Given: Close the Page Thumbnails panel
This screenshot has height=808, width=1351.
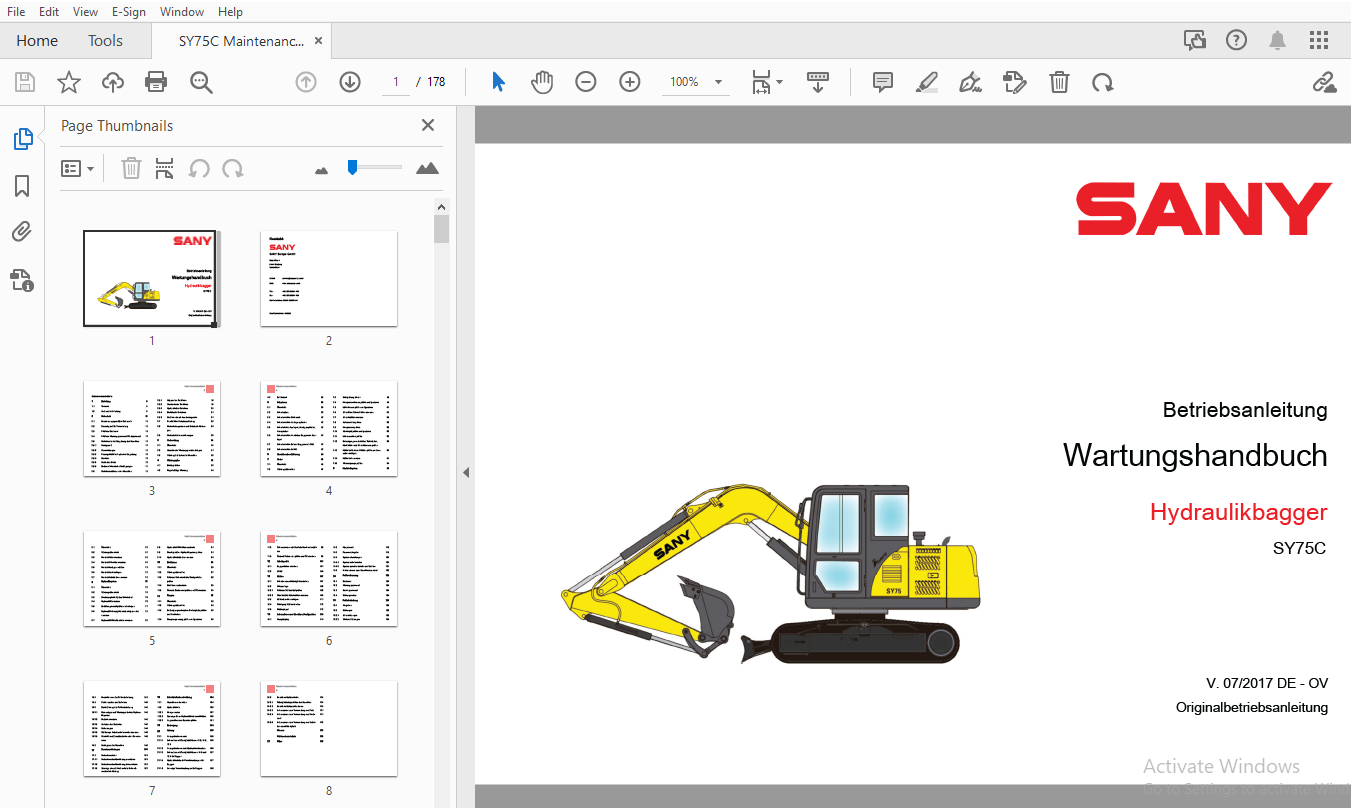Looking at the screenshot, I should (x=428, y=125).
